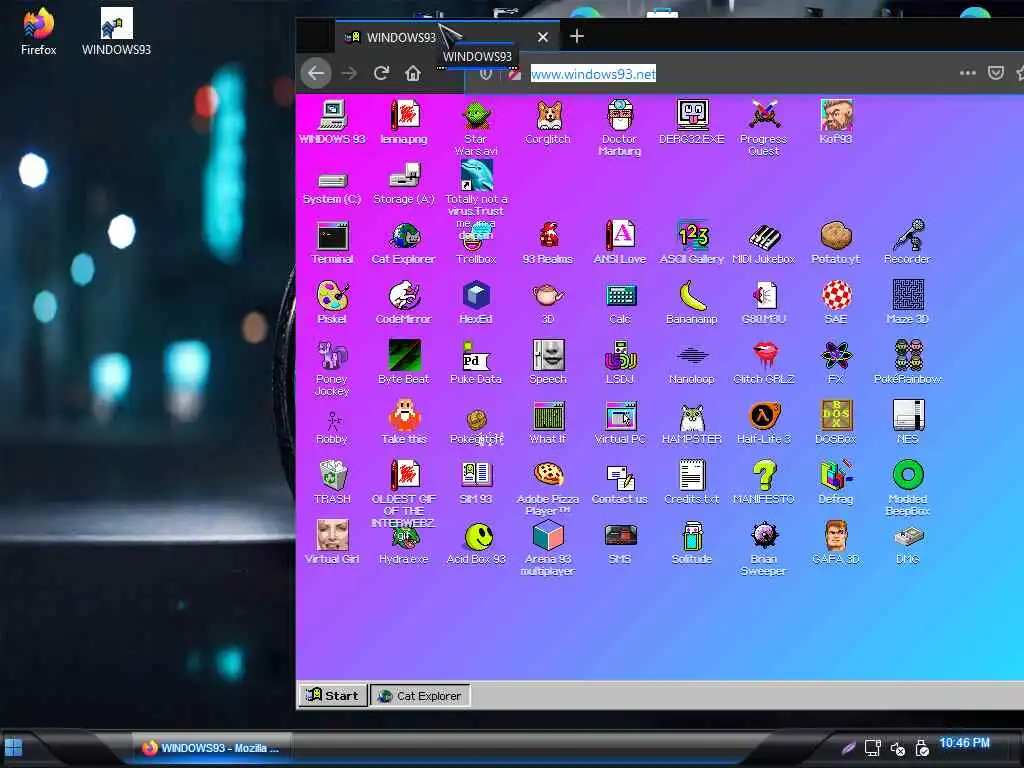Open Nanoloop icon
The width and height of the screenshot is (1024, 768).
pyautogui.click(x=692, y=355)
